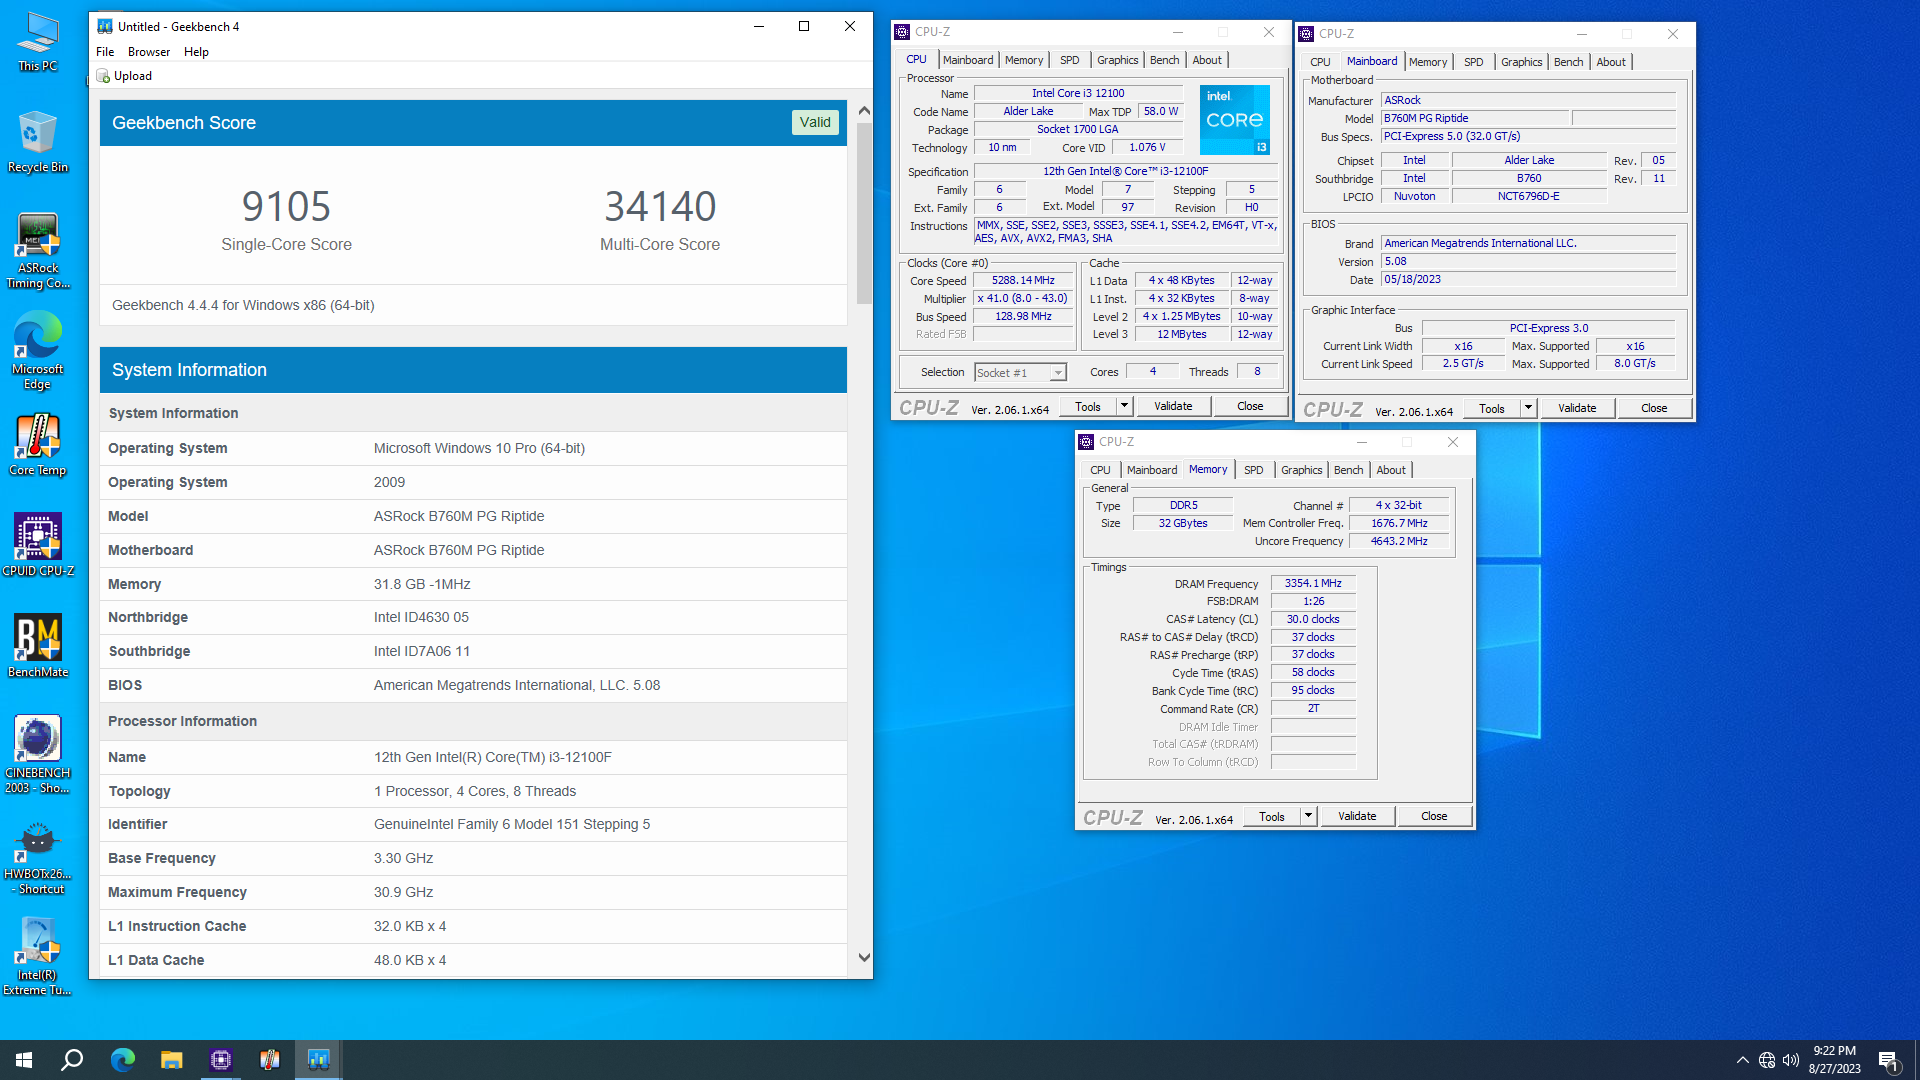Click Geekbench scrollbar up arrow

point(864,111)
